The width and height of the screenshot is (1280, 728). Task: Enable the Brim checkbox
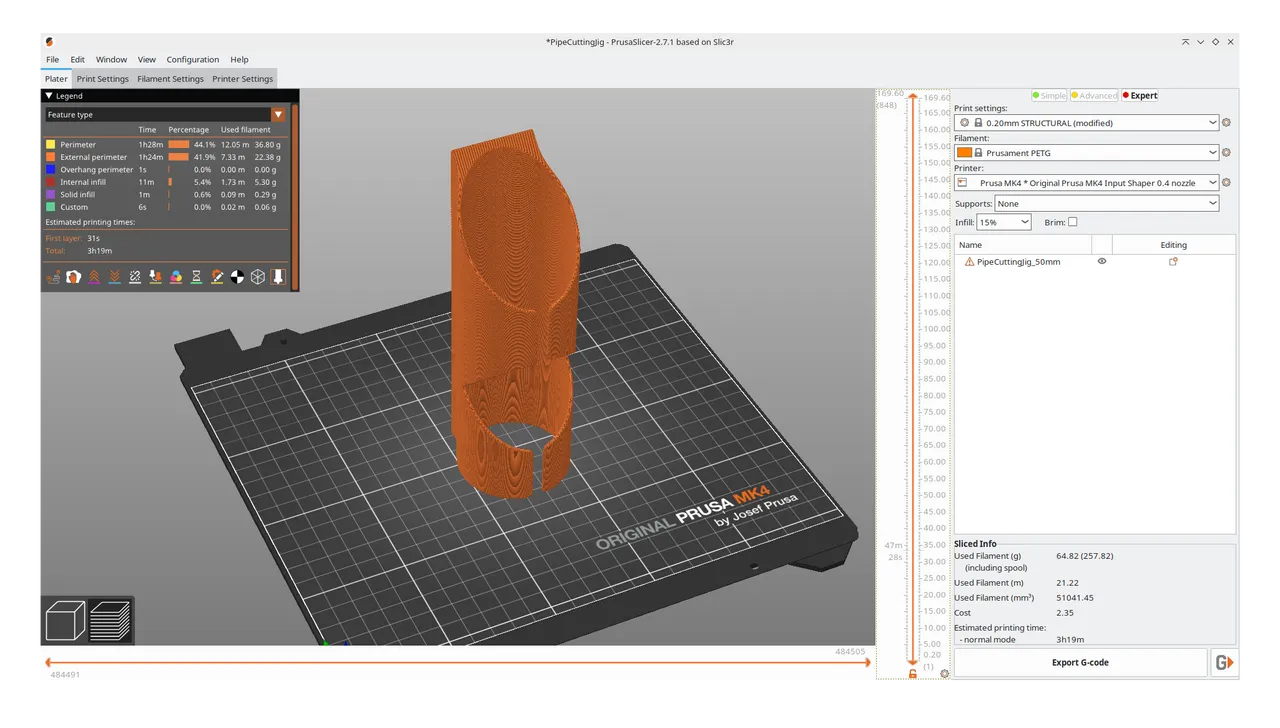1073,222
